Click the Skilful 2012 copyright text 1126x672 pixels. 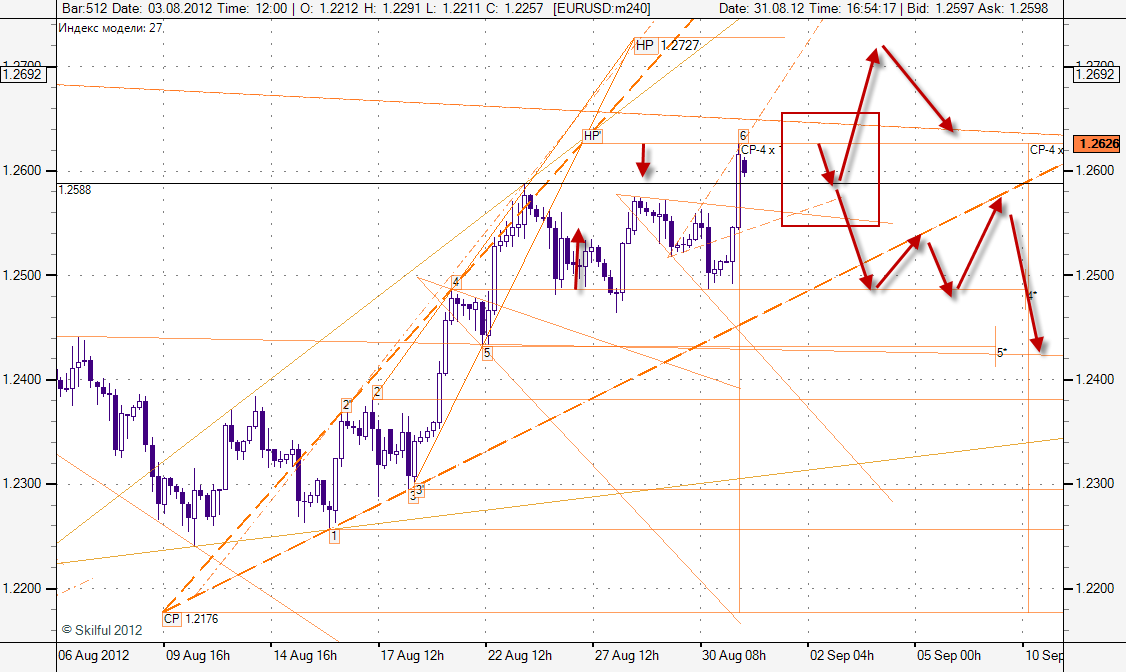click(101, 630)
